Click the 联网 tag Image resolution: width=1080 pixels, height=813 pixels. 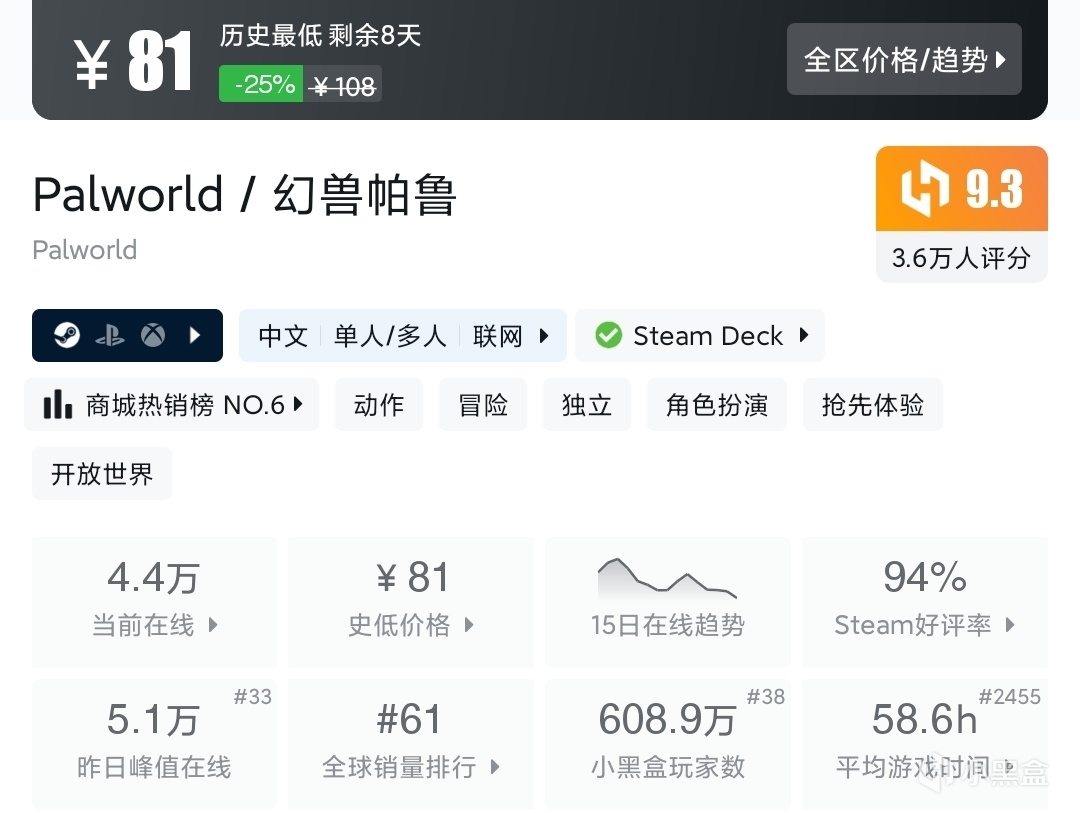coord(497,336)
